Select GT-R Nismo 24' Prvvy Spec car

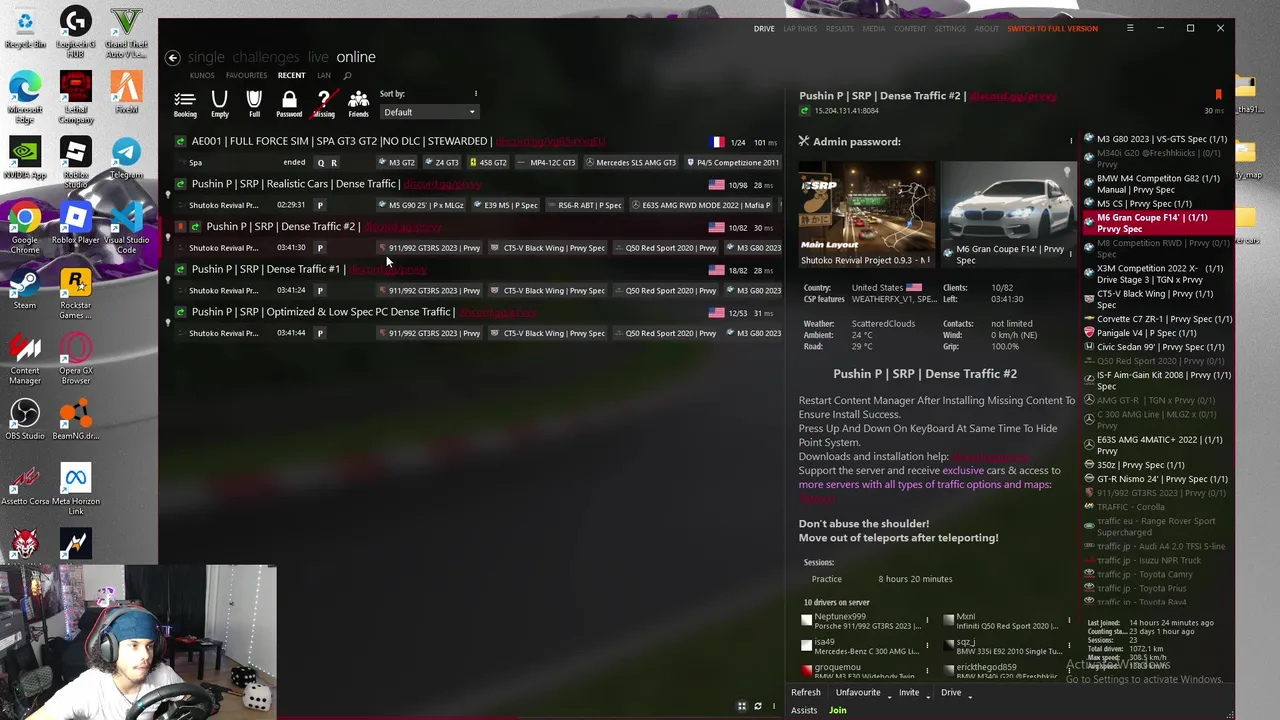[x=1157, y=479]
